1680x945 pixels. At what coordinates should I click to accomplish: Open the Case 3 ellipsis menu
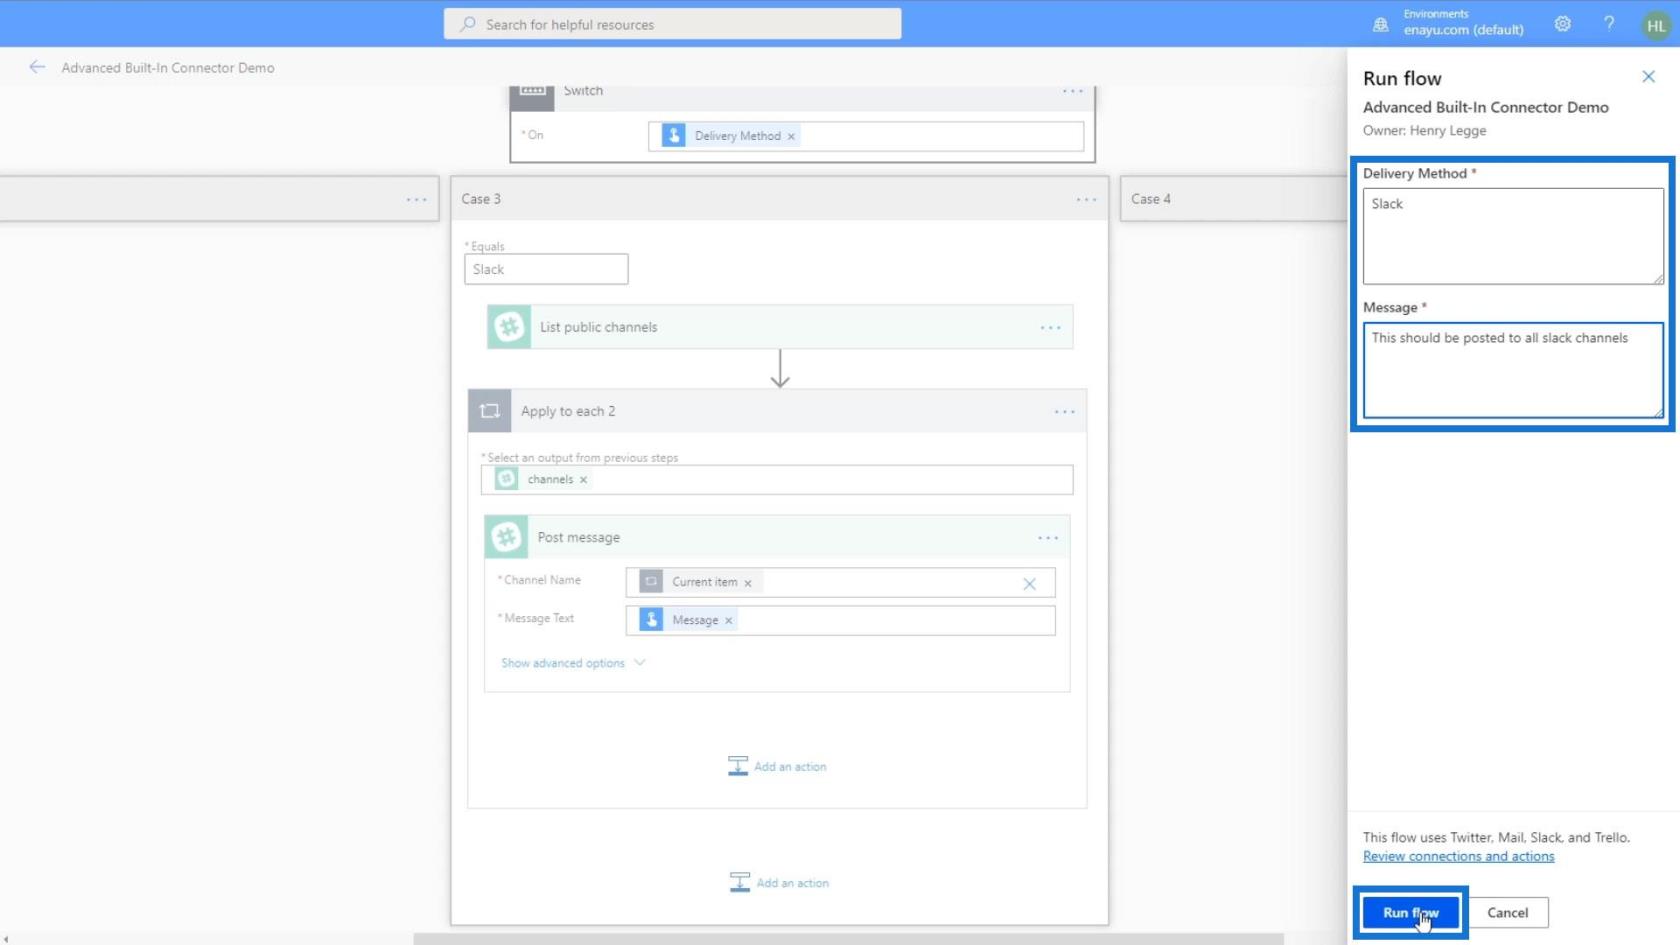pos(1086,199)
